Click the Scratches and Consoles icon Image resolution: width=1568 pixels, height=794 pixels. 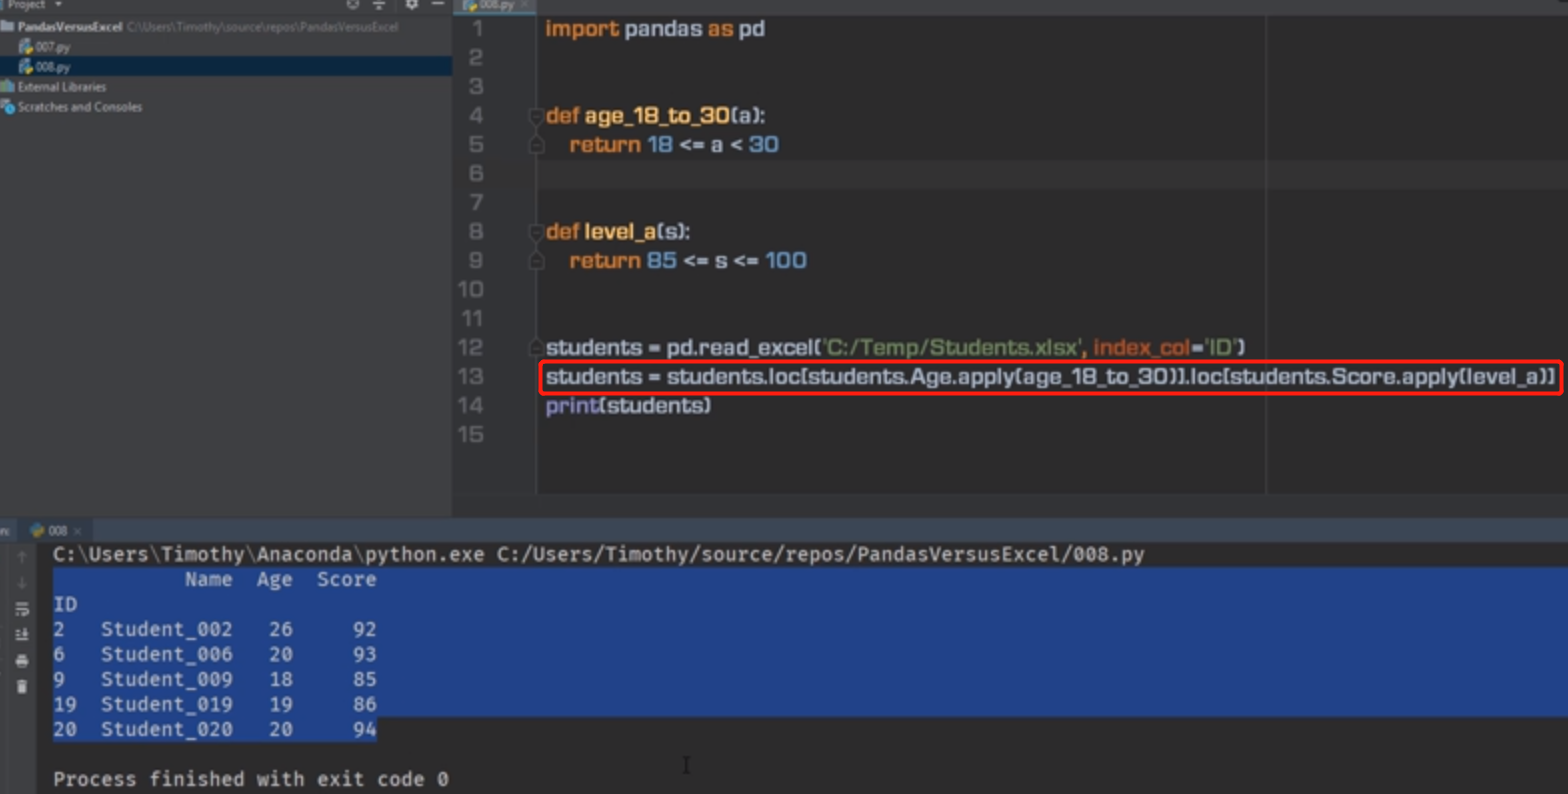(x=8, y=107)
